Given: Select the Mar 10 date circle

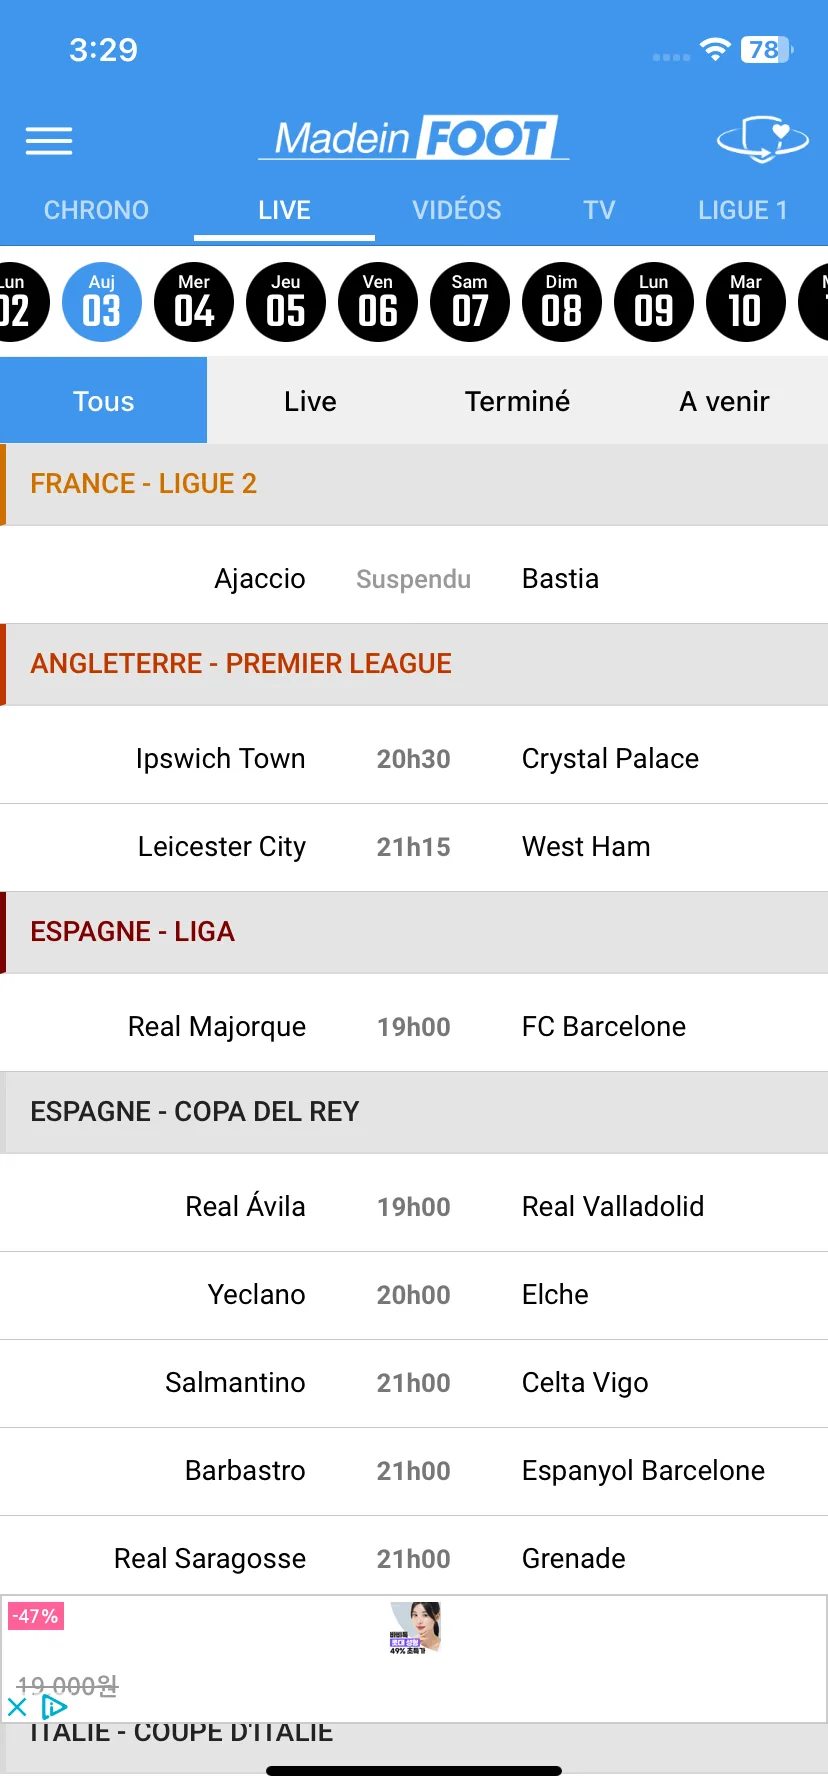Looking at the screenshot, I should (746, 302).
